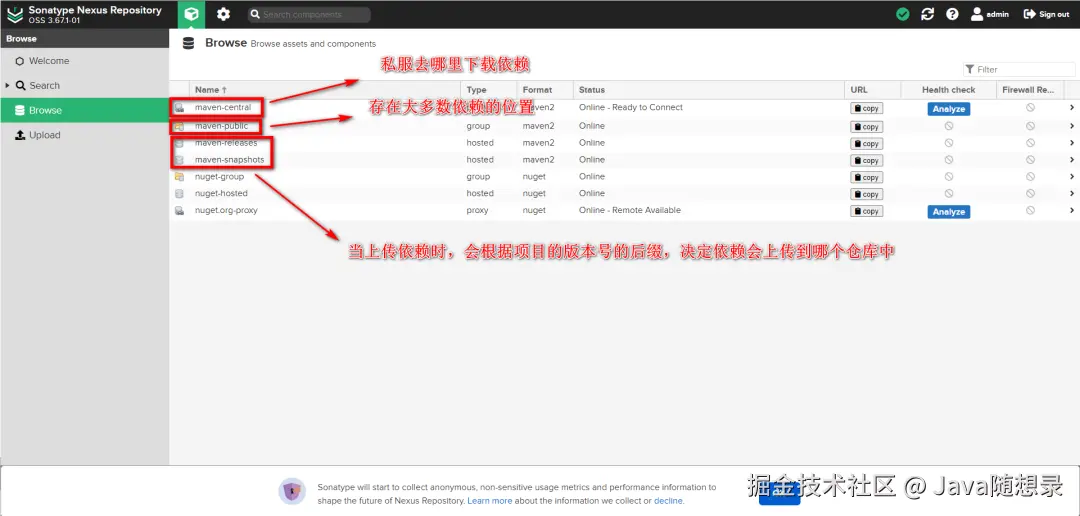The width and height of the screenshot is (1080, 516).
Task: Sort by the Status column header
Action: click(x=709, y=90)
